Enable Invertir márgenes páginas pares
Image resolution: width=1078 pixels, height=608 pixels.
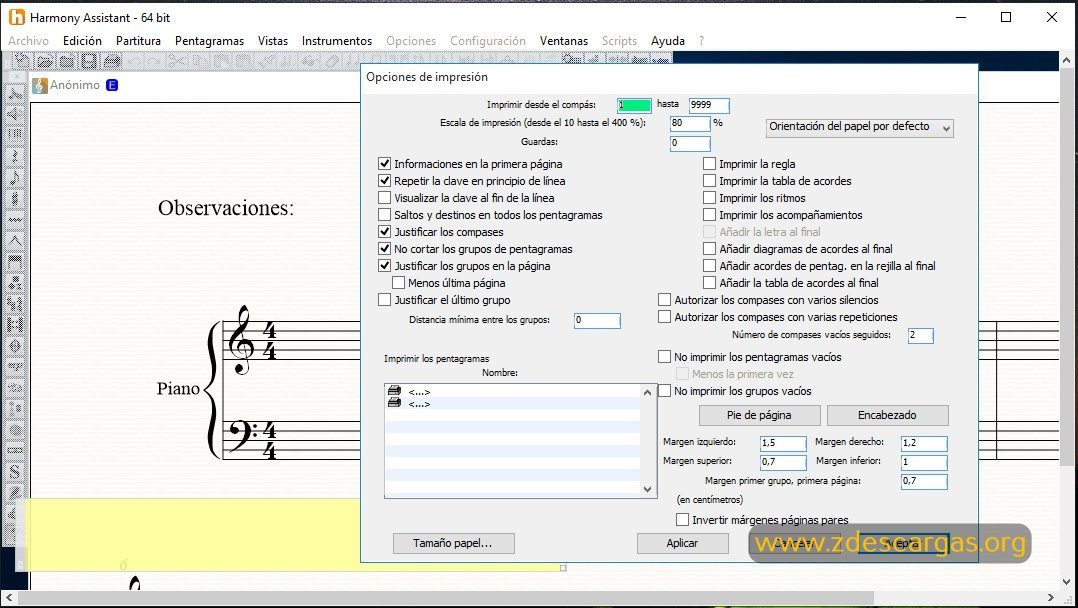click(x=682, y=520)
